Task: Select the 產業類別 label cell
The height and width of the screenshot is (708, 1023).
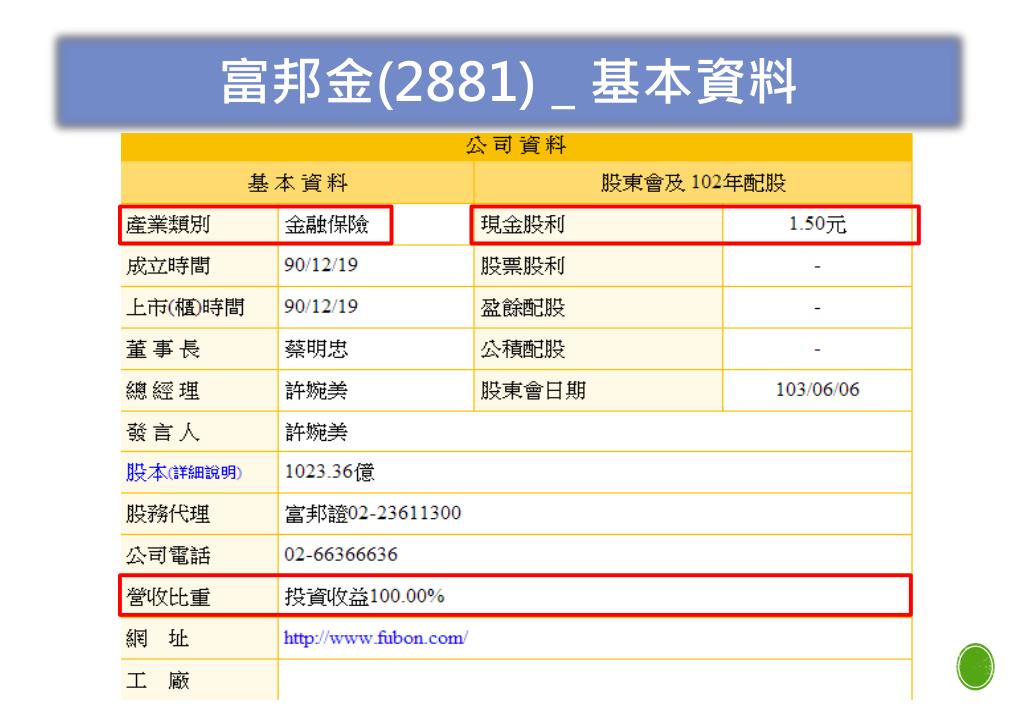Action: coord(200,225)
